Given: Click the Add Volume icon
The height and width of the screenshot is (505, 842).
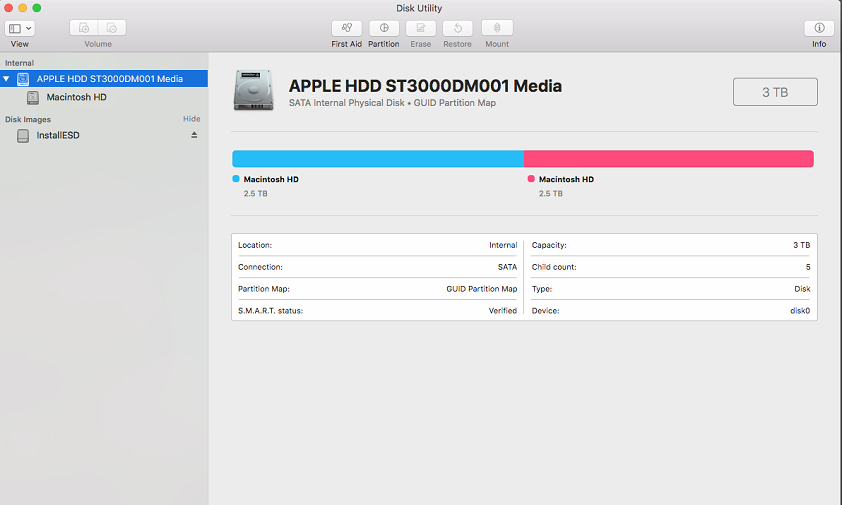Looking at the screenshot, I should click(x=84, y=28).
